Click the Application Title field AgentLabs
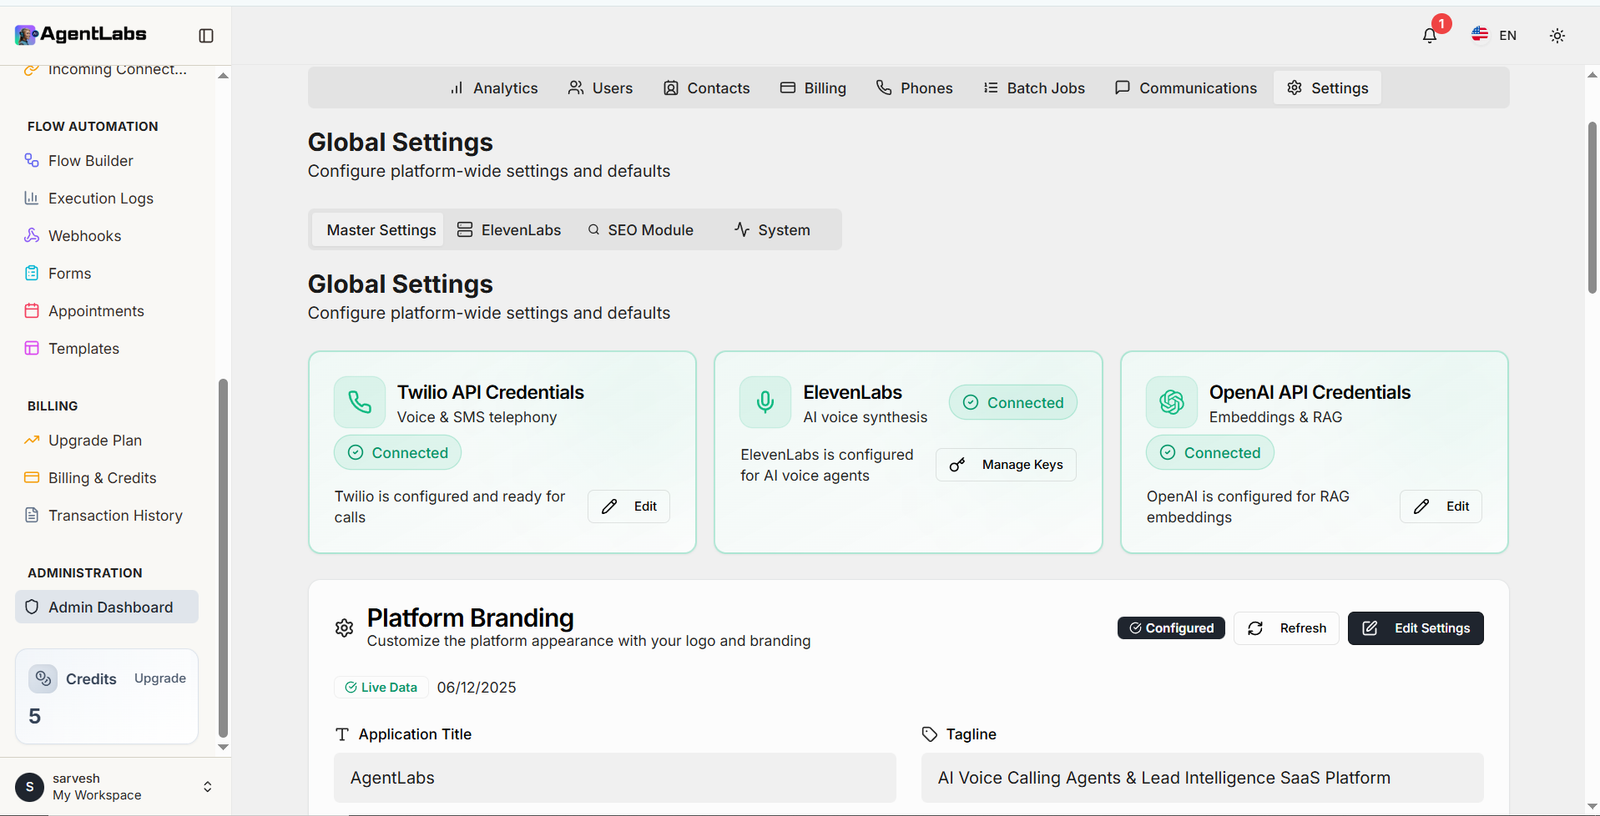 [x=615, y=778]
